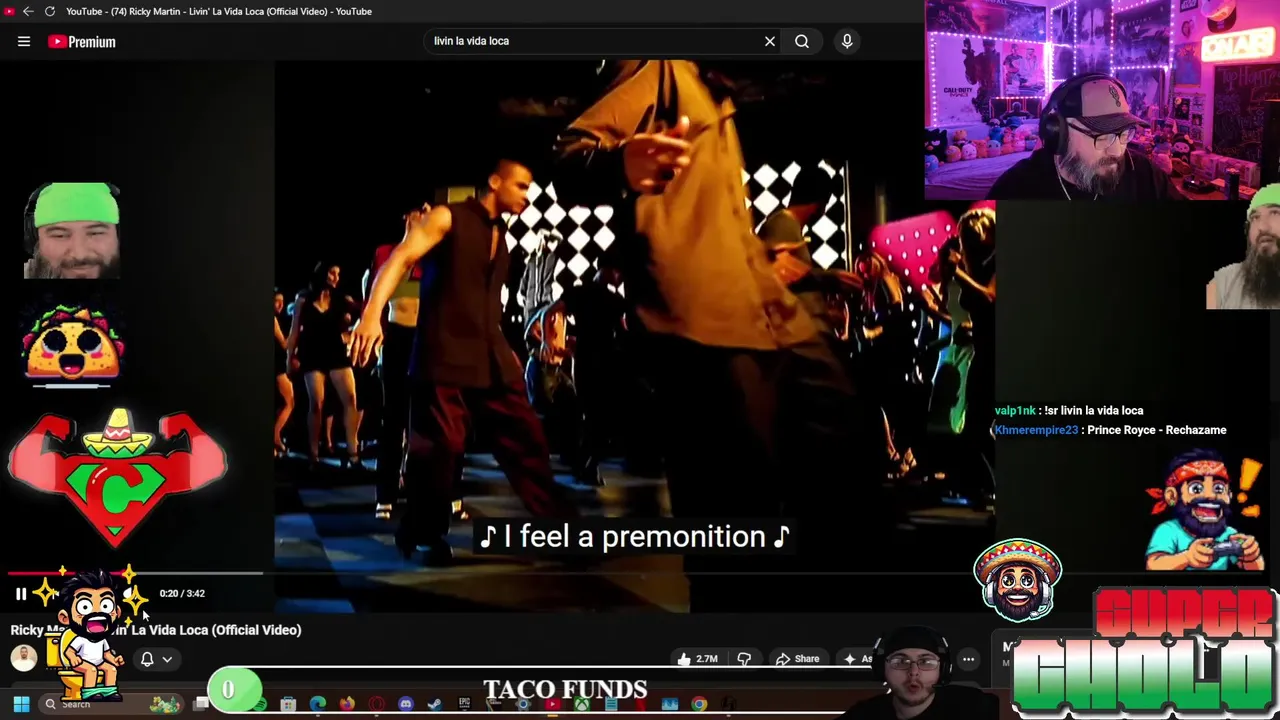Click the chat username 'valp1nk'
Screen dimensions: 1280x720
1015,410
